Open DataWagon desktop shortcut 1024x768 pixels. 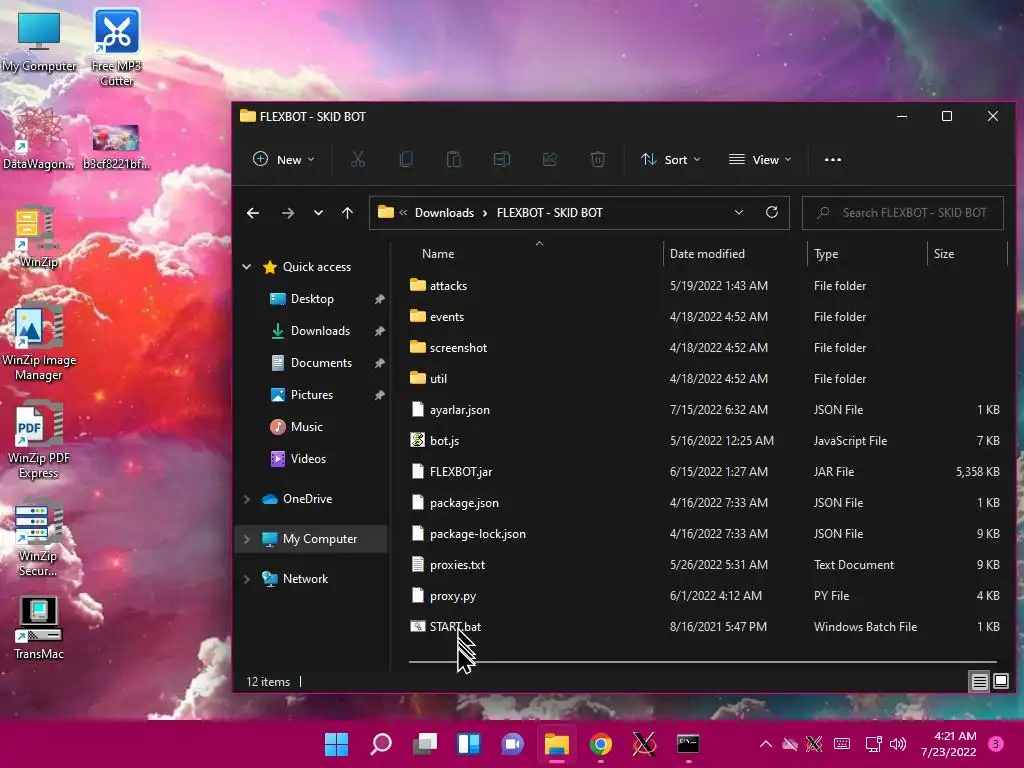(38, 139)
